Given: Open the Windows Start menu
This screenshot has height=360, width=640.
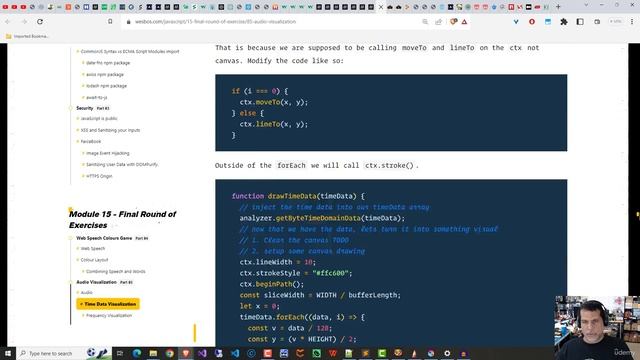Looking at the screenshot, I should 8,353.
